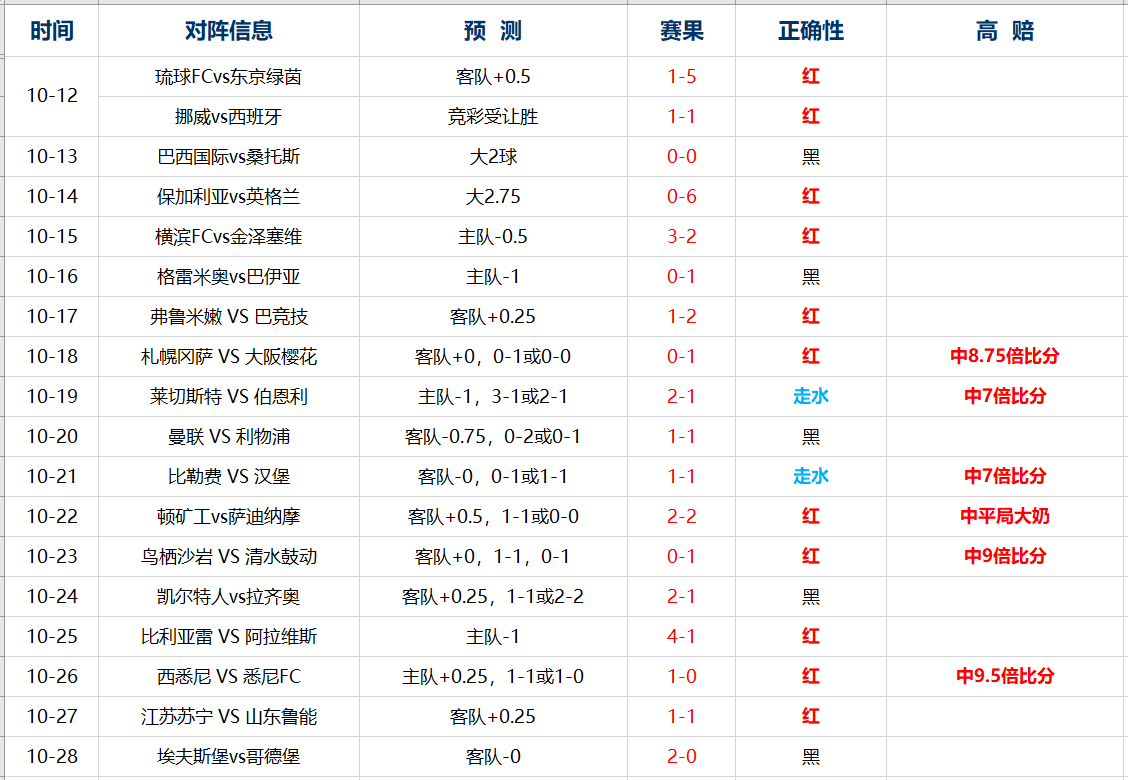The image size is (1128, 780).
Task: Click the 客队-0，0-1或1-1 prediction cell
Action: pos(493,476)
